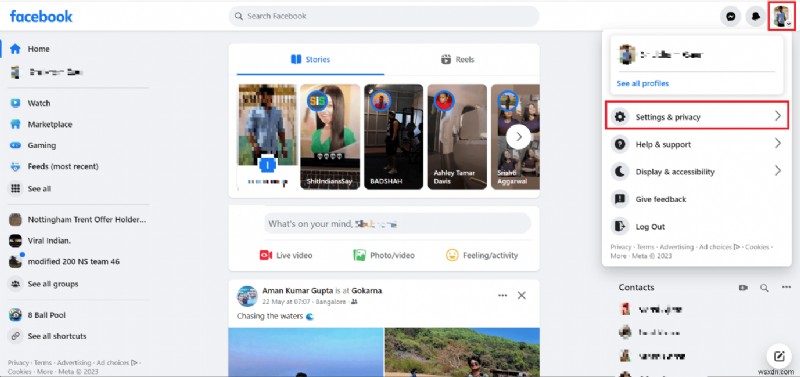This screenshot has height=377, width=800.
Task: Open post options three-dot menu on Aman's post
Action: 503,295
